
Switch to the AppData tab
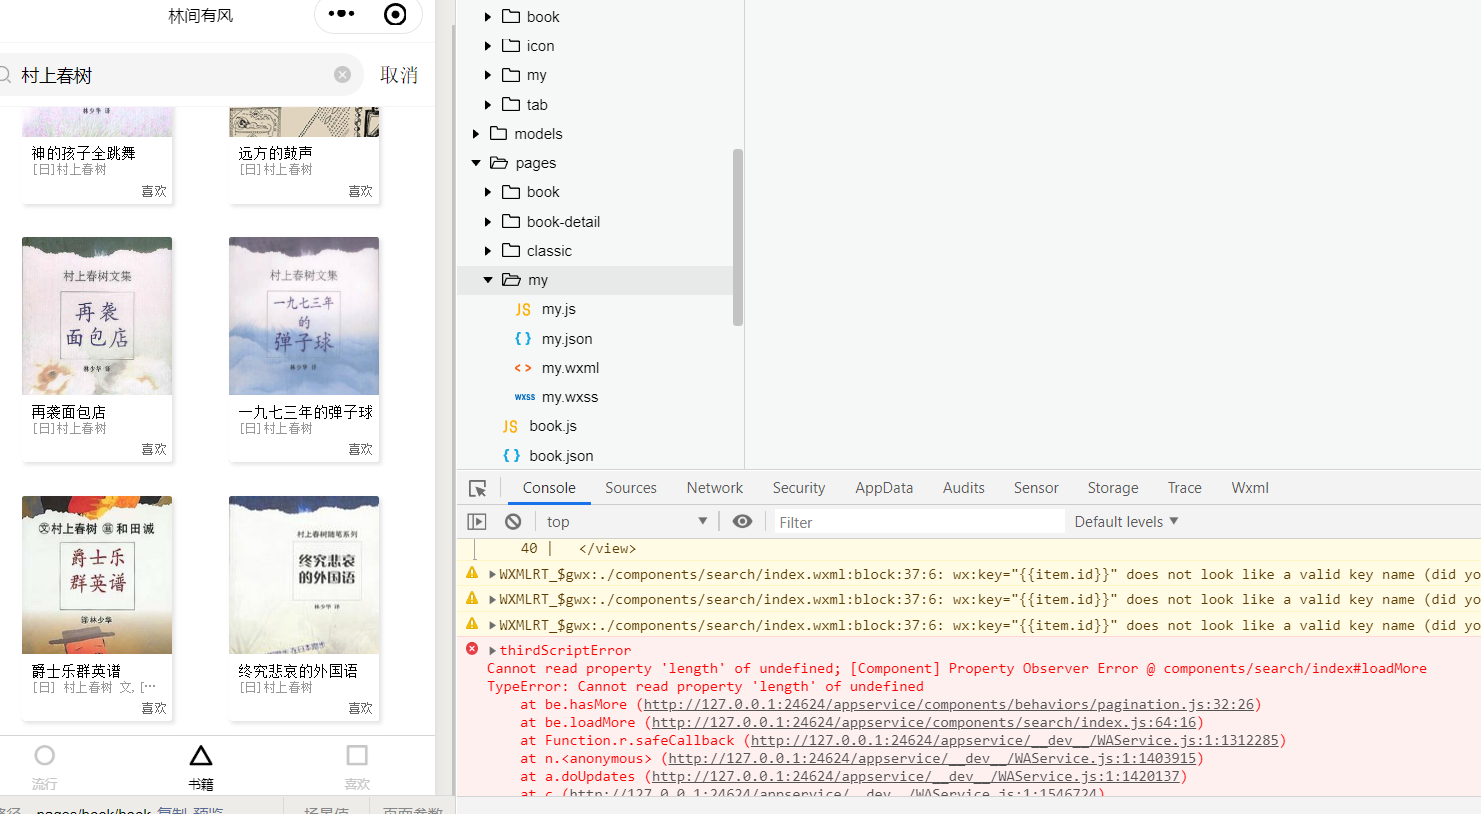click(884, 488)
